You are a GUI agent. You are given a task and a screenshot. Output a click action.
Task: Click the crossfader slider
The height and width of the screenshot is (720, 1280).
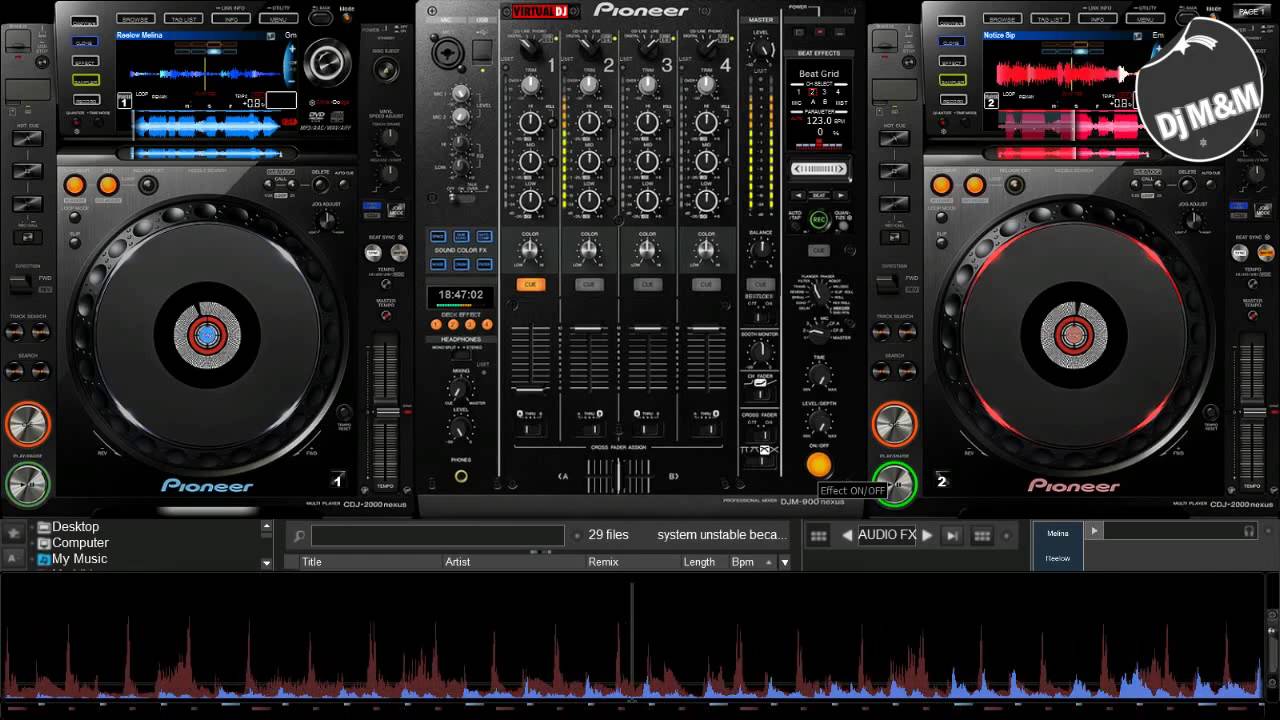click(x=618, y=475)
